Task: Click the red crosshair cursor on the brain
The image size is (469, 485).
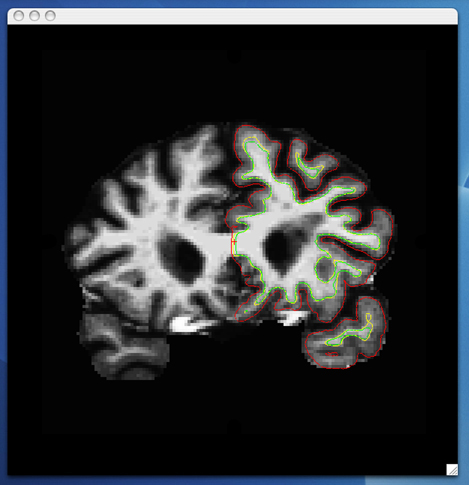Action: point(234,241)
